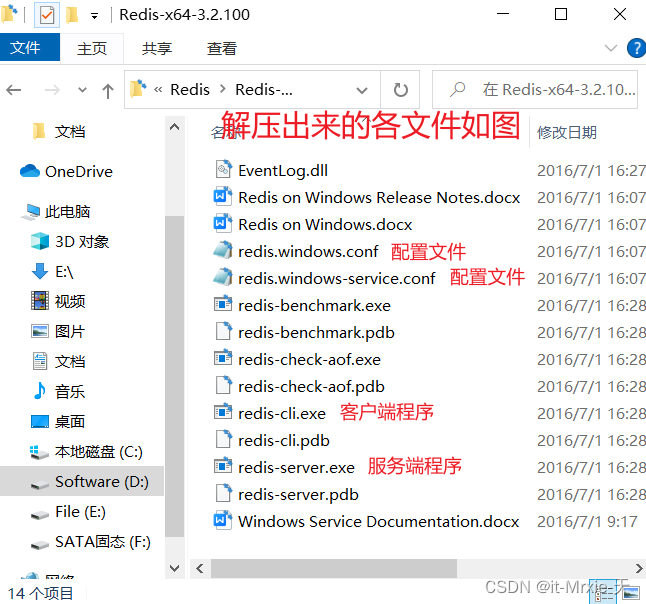Click the file name redis.windows.conf
The height and width of the screenshot is (604, 646).
point(308,252)
